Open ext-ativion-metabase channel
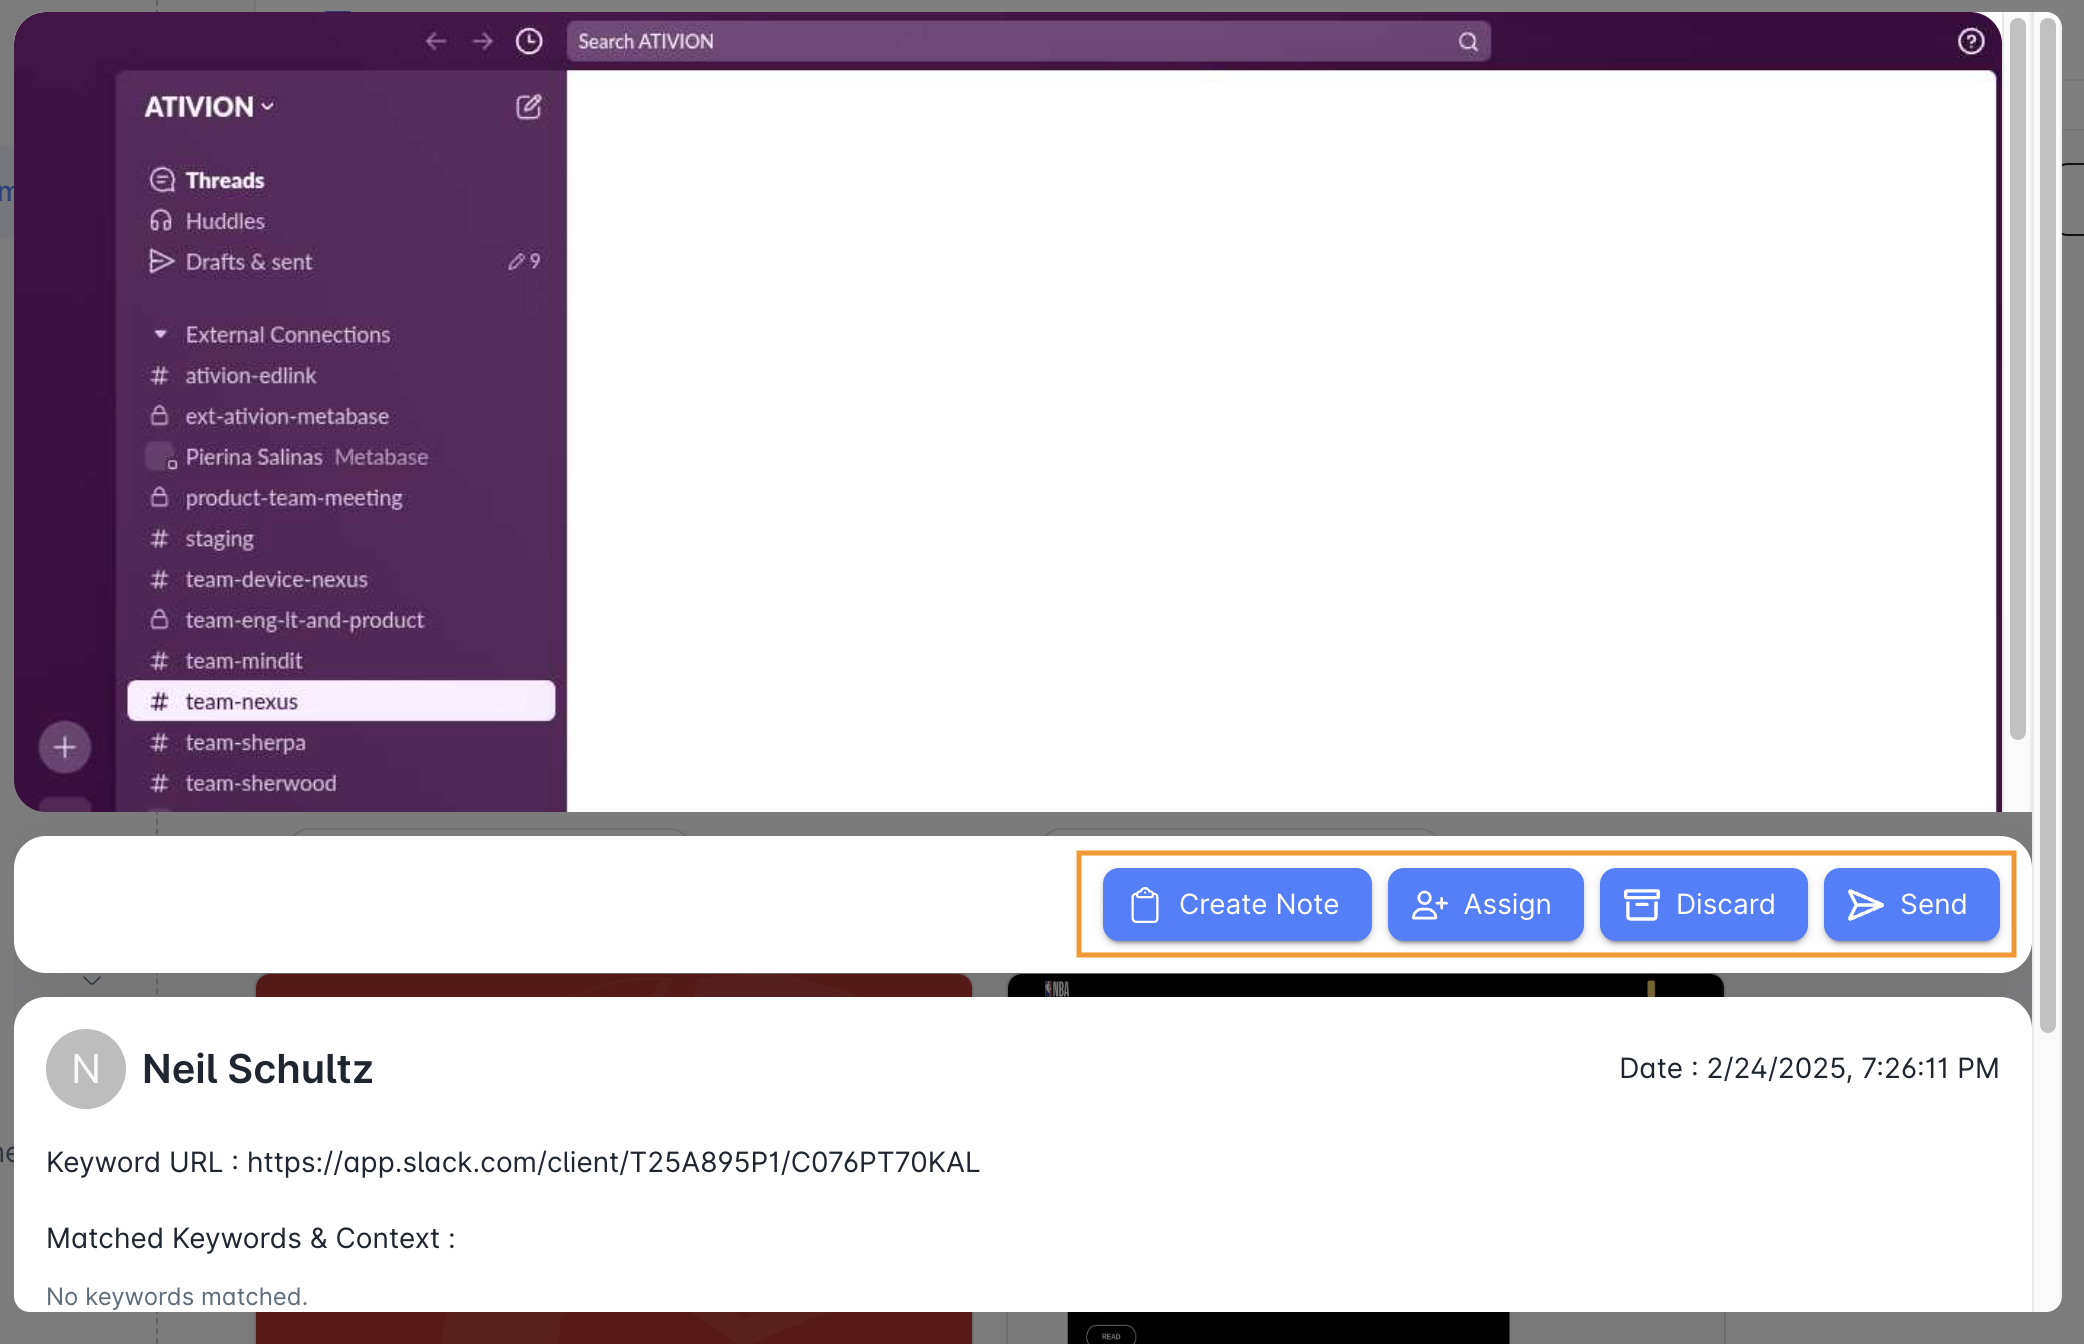 click(286, 416)
